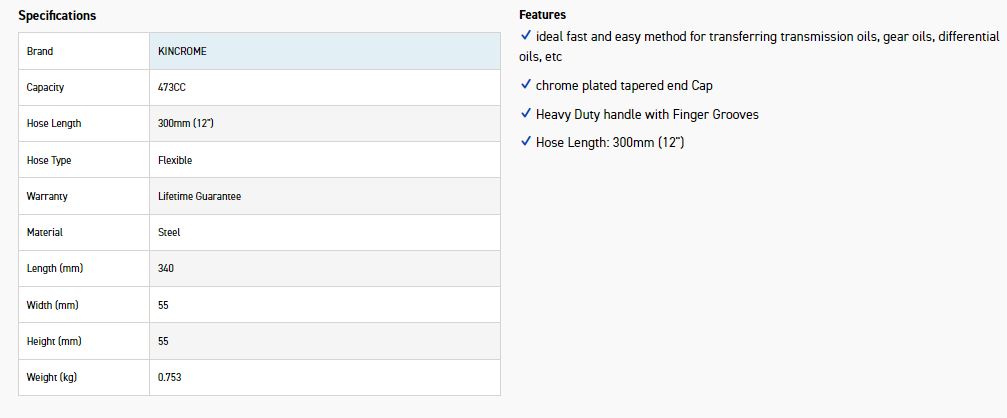Viewport: 1007px width, 418px height.
Task: Click the Lifetime Guarantee warranty value
Action: coord(199,196)
